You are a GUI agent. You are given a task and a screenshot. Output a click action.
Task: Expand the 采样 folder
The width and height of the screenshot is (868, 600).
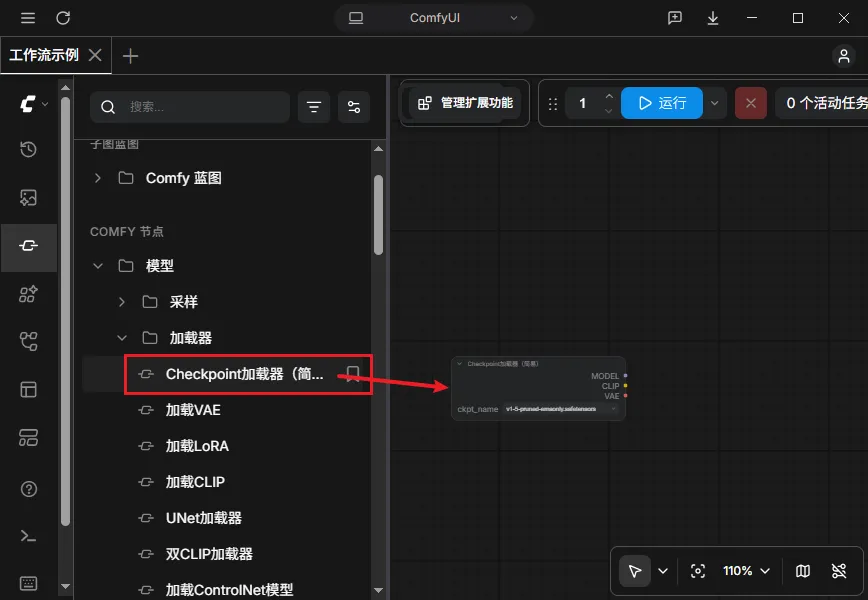tap(122, 302)
